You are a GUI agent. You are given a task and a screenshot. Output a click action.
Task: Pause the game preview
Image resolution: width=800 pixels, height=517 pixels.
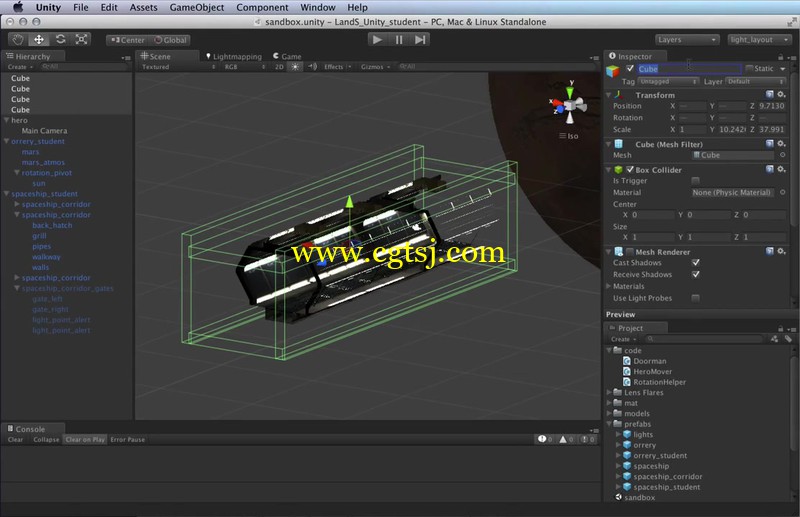(398, 39)
